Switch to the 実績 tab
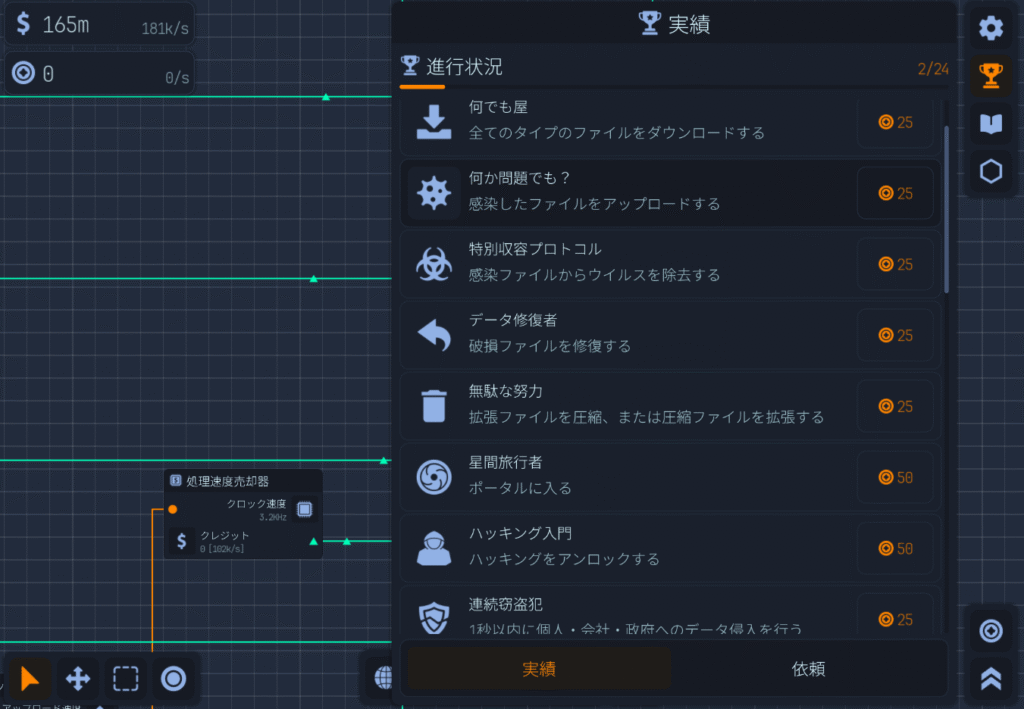 (539, 669)
